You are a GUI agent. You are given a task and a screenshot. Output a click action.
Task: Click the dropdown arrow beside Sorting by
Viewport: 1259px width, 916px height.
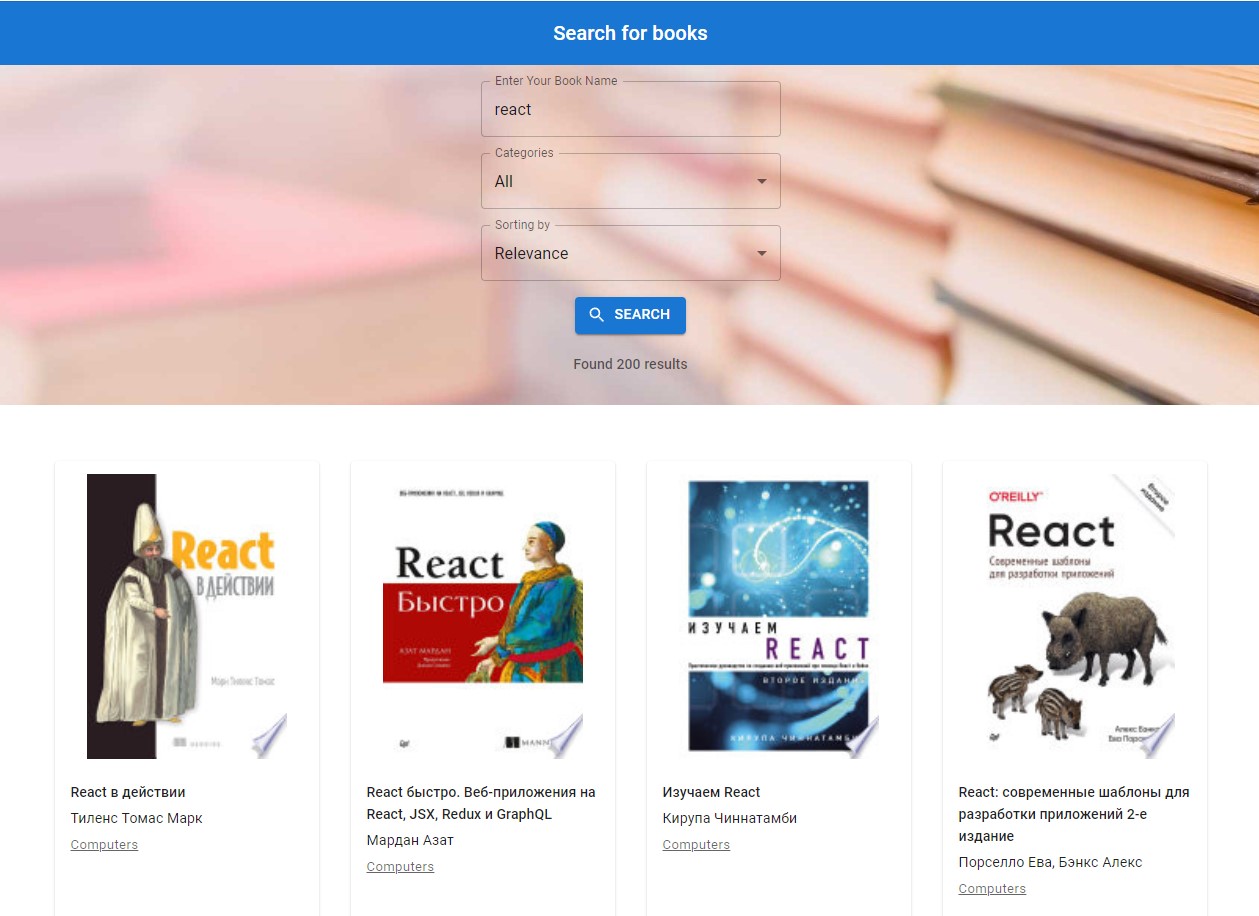760,253
